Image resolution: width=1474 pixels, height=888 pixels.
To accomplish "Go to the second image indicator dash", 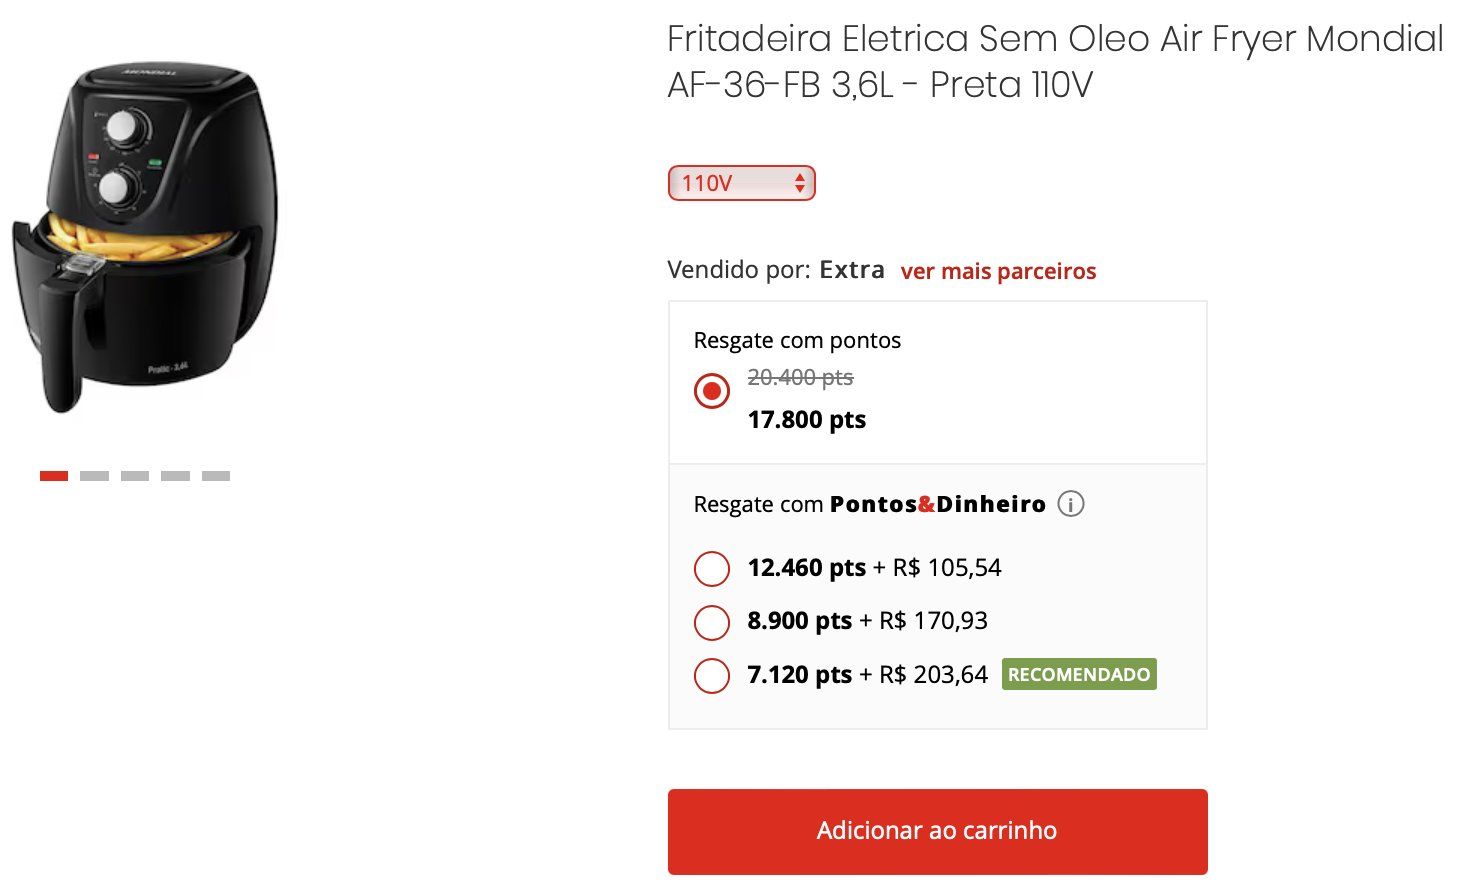I will click(94, 476).
